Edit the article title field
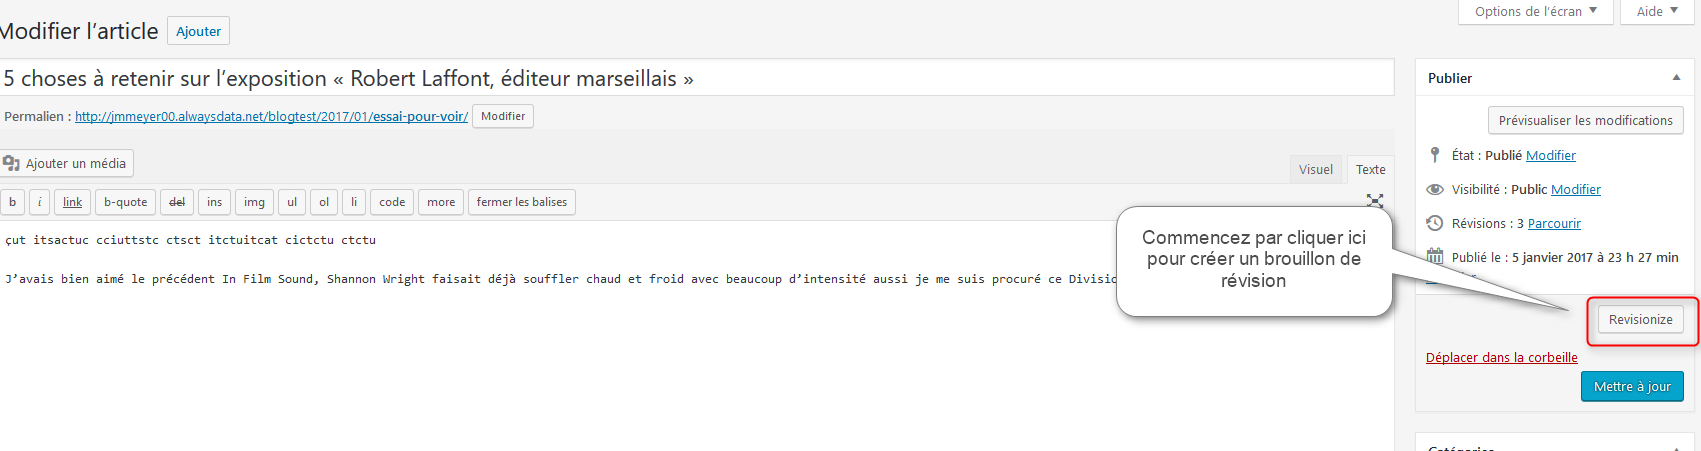This screenshot has height=451, width=1701. [696, 78]
